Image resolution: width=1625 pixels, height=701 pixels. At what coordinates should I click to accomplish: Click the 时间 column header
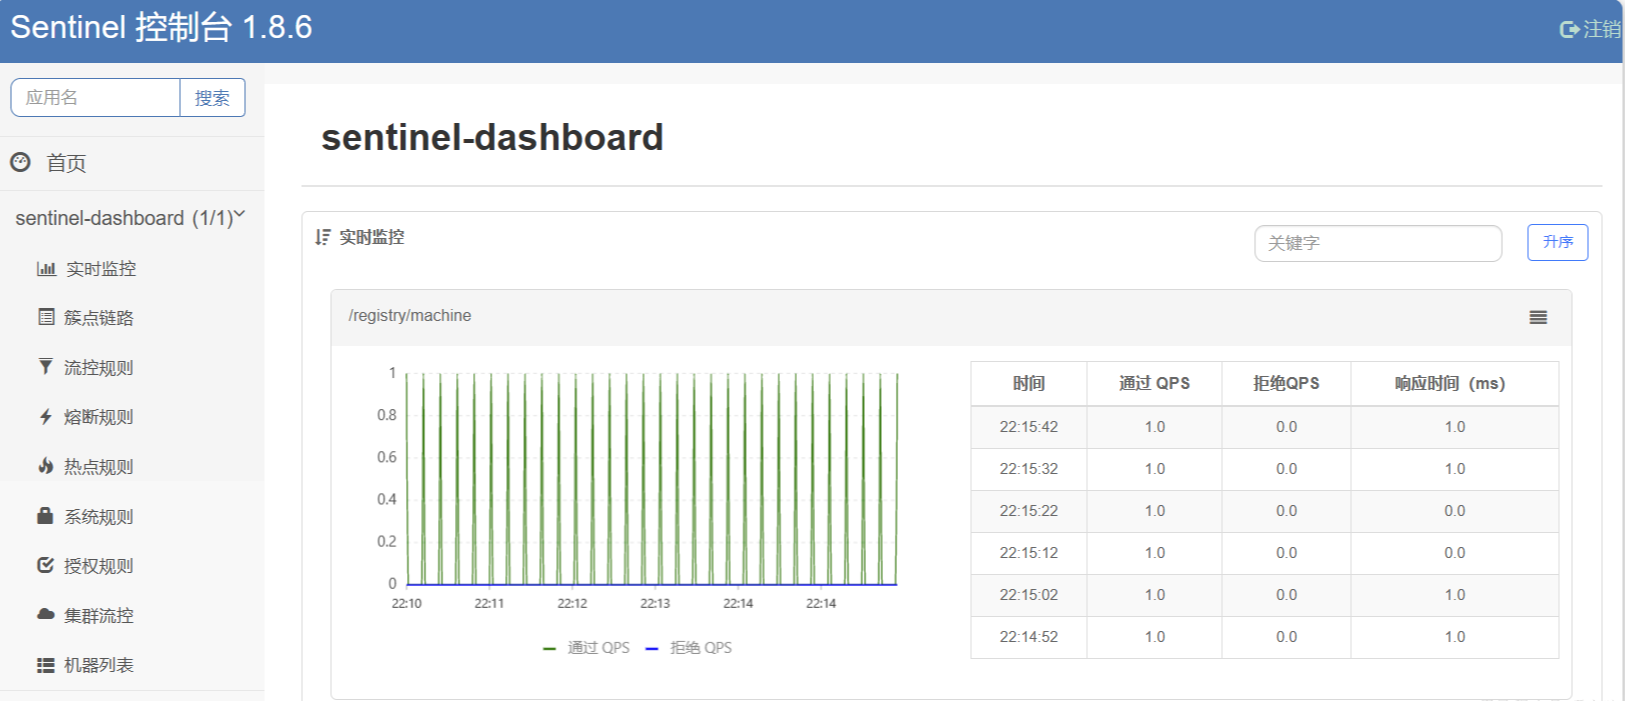1029,383
